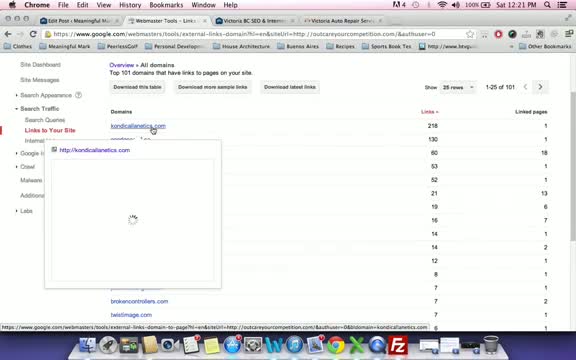Click the dark green circular extension icon
The width and height of the screenshot is (576, 360).
click(x=512, y=34)
